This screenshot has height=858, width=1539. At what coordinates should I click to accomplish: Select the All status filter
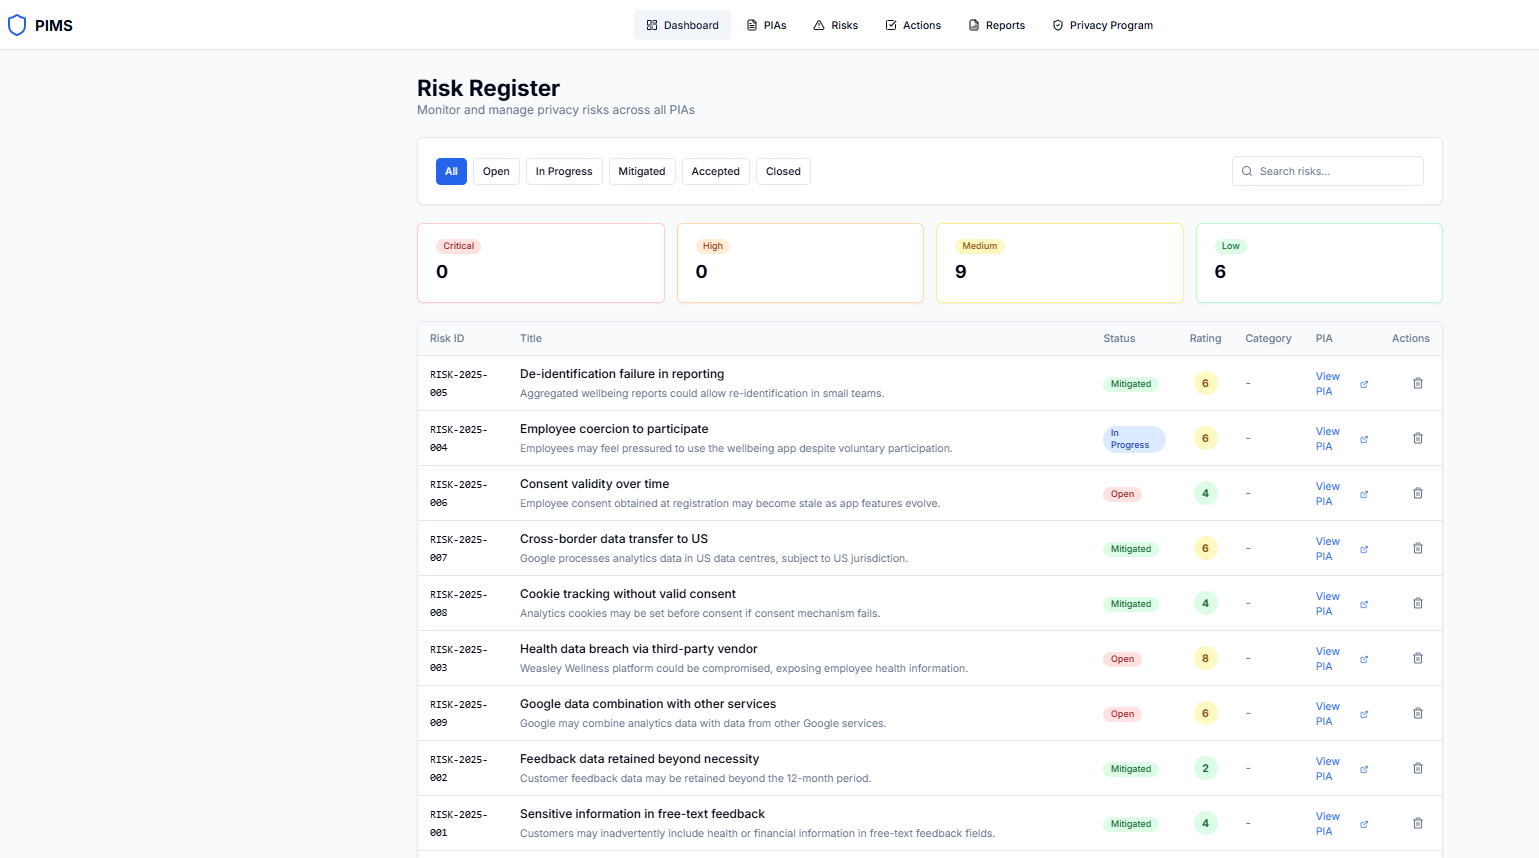(451, 171)
